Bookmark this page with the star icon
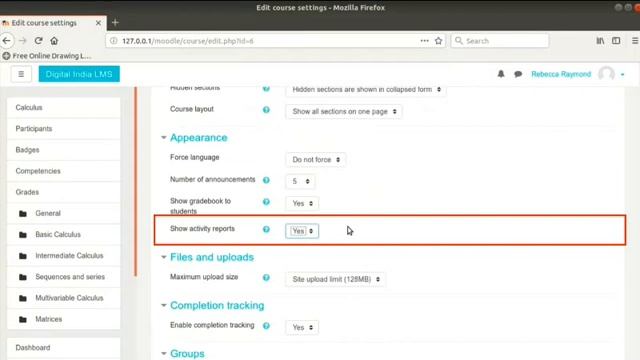The image size is (640, 360). click(438, 41)
